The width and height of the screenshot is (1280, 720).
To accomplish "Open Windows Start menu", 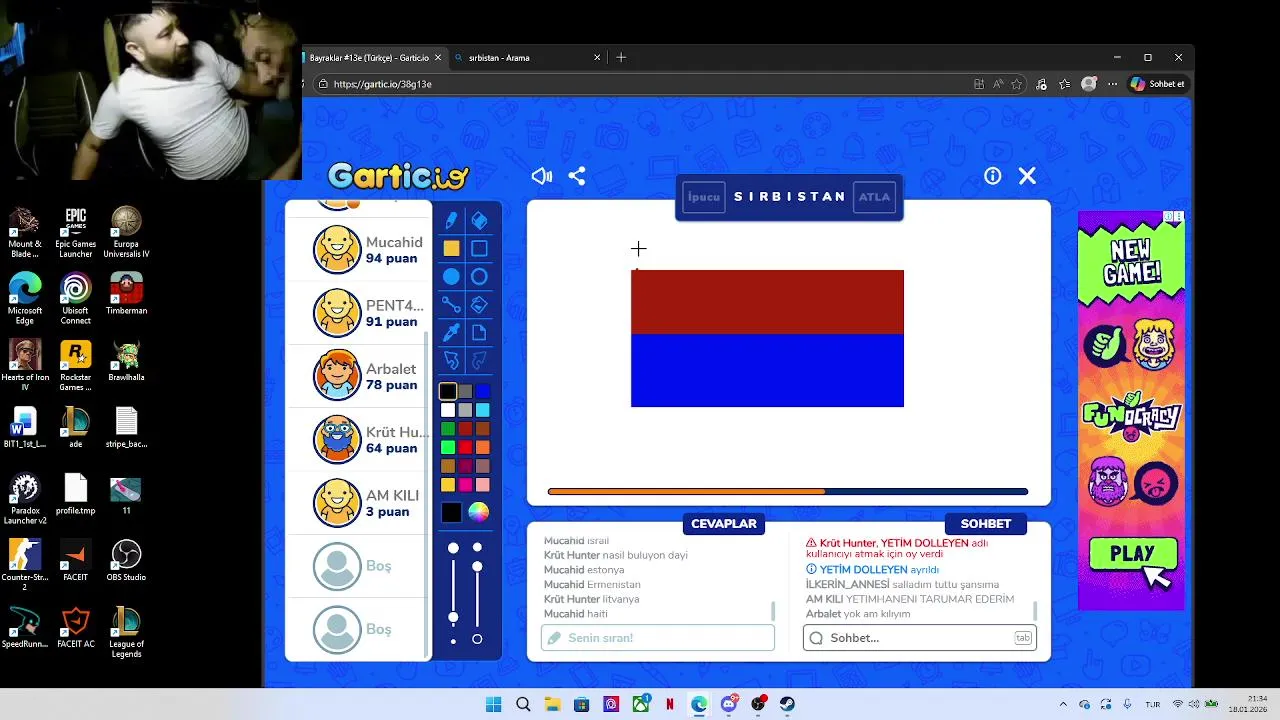I will [x=493, y=704].
